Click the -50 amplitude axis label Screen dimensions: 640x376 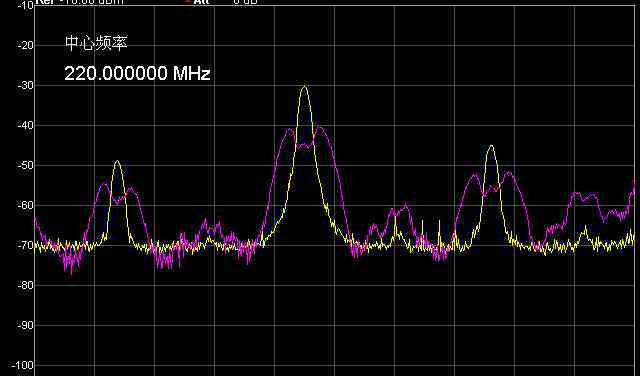coord(25,165)
